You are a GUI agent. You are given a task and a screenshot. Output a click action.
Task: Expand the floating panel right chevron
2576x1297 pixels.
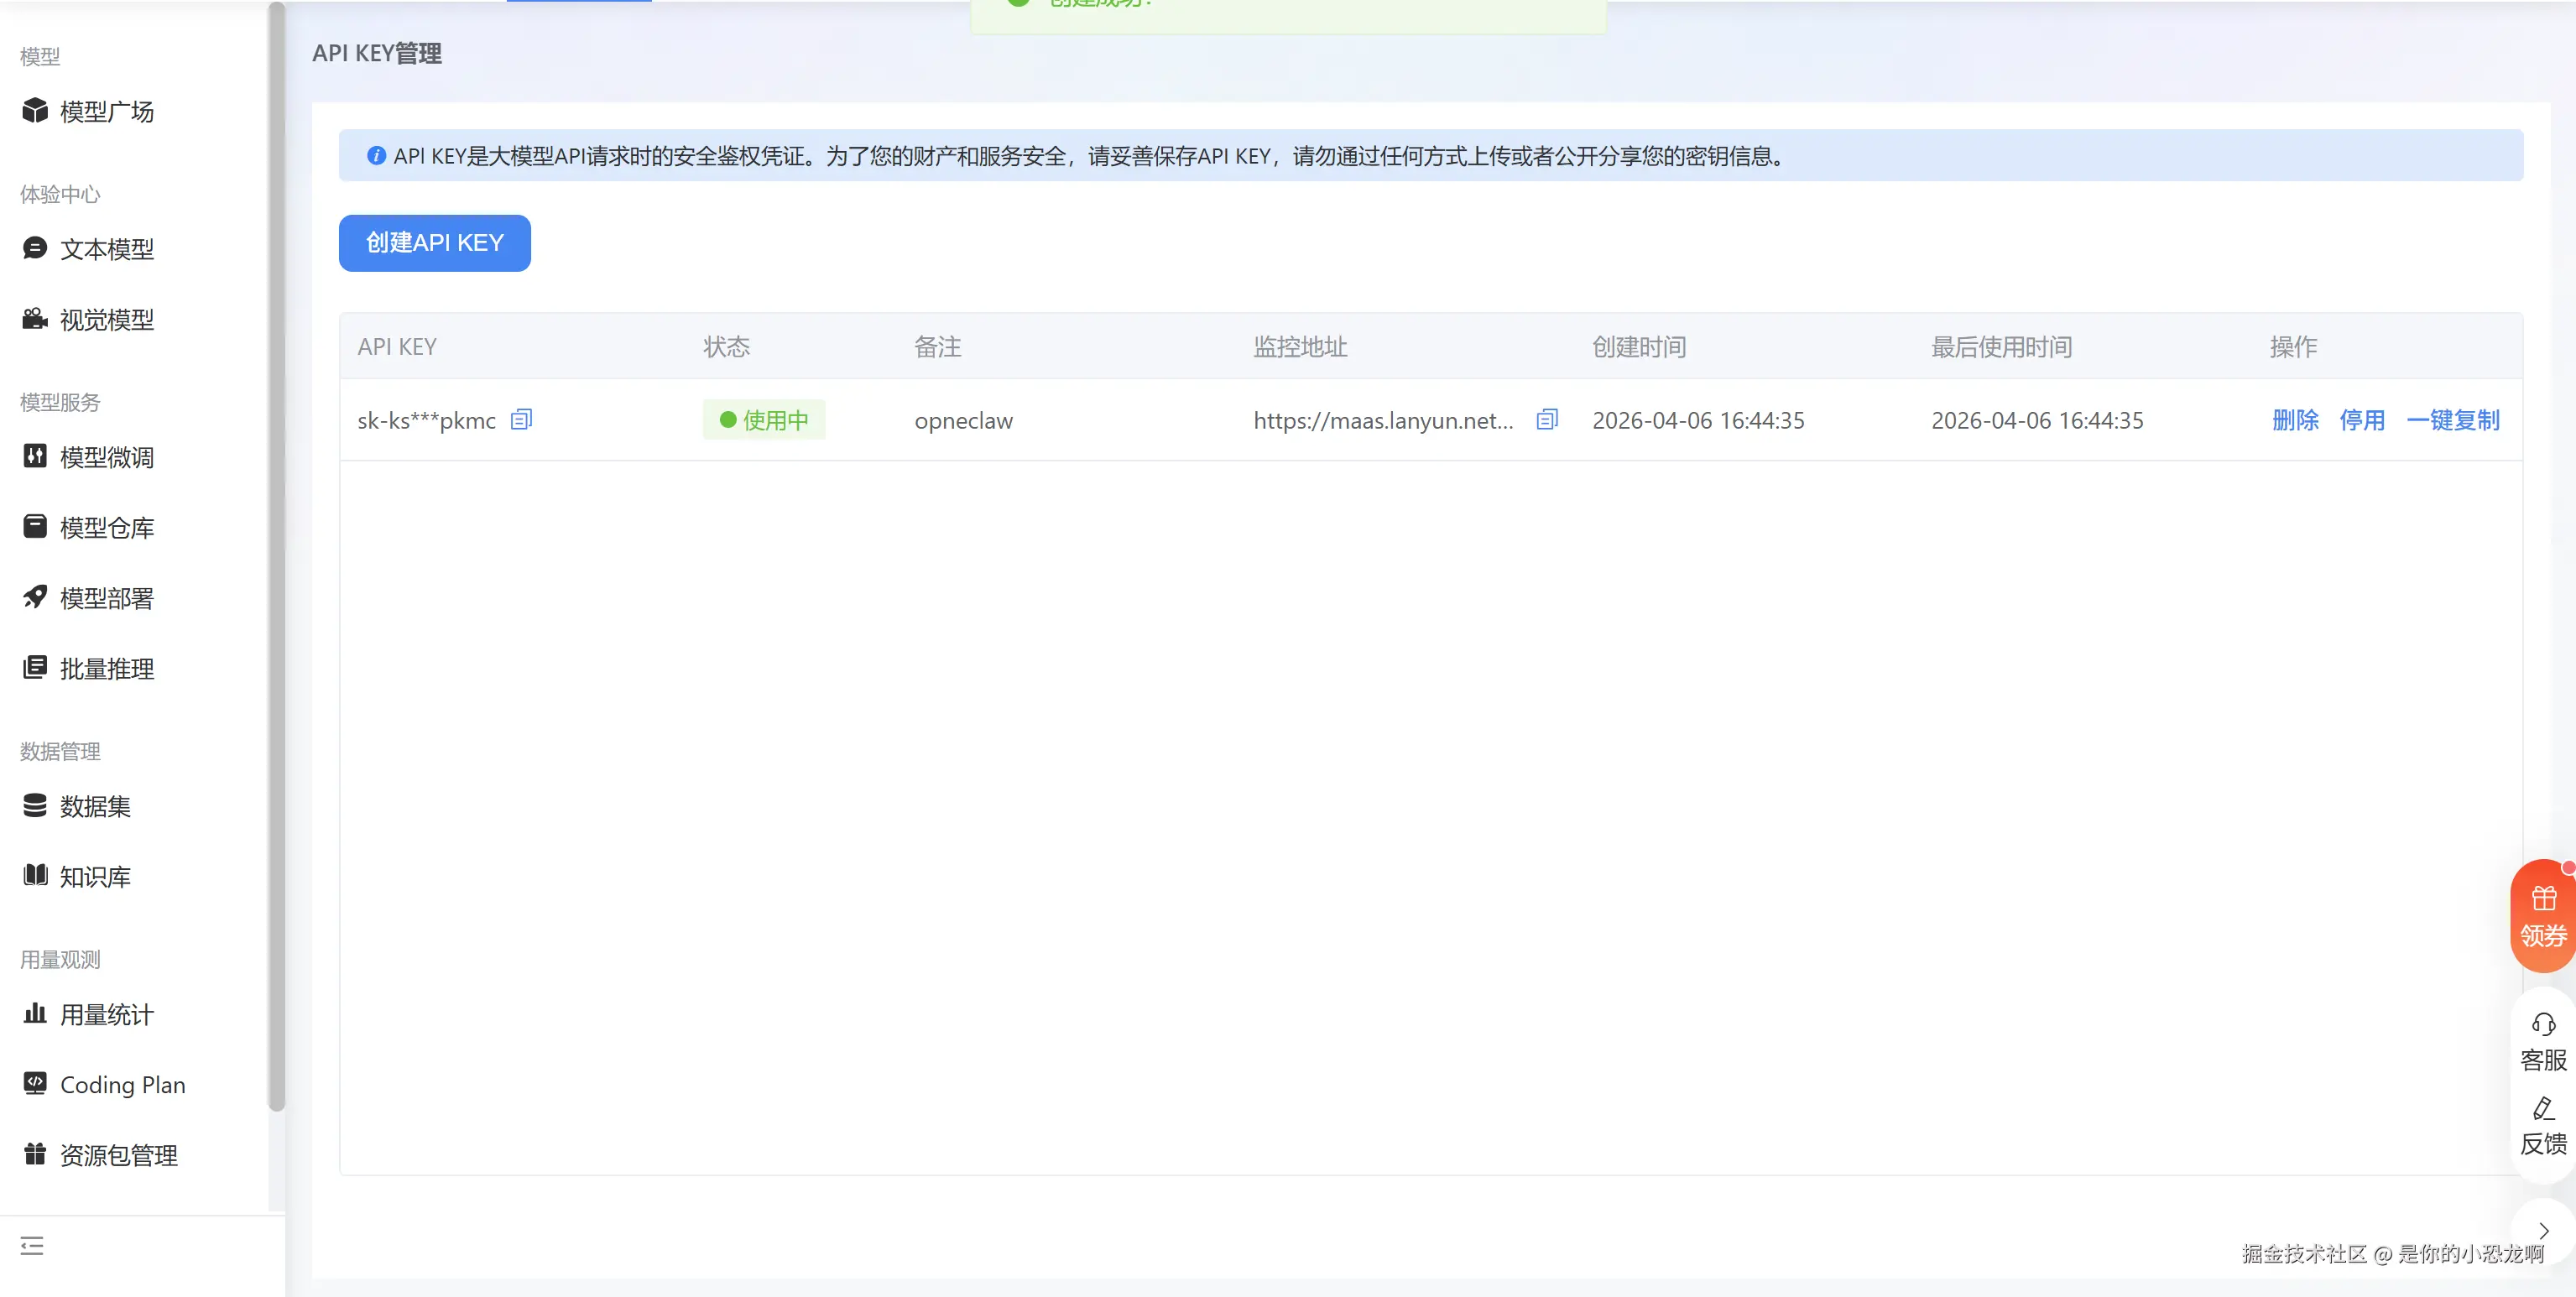tap(2543, 1231)
